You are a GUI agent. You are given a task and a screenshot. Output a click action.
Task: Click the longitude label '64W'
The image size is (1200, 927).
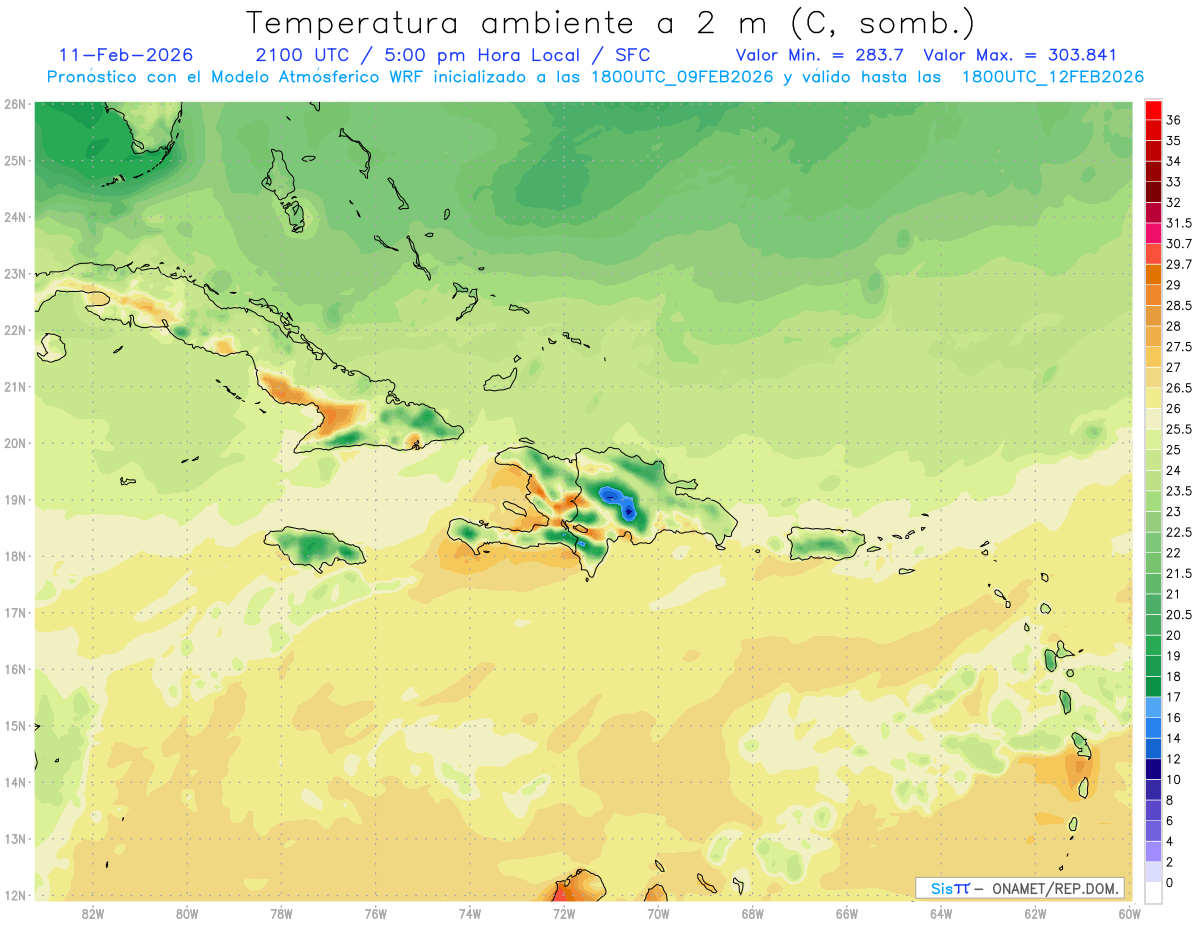(x=941, y=913)
